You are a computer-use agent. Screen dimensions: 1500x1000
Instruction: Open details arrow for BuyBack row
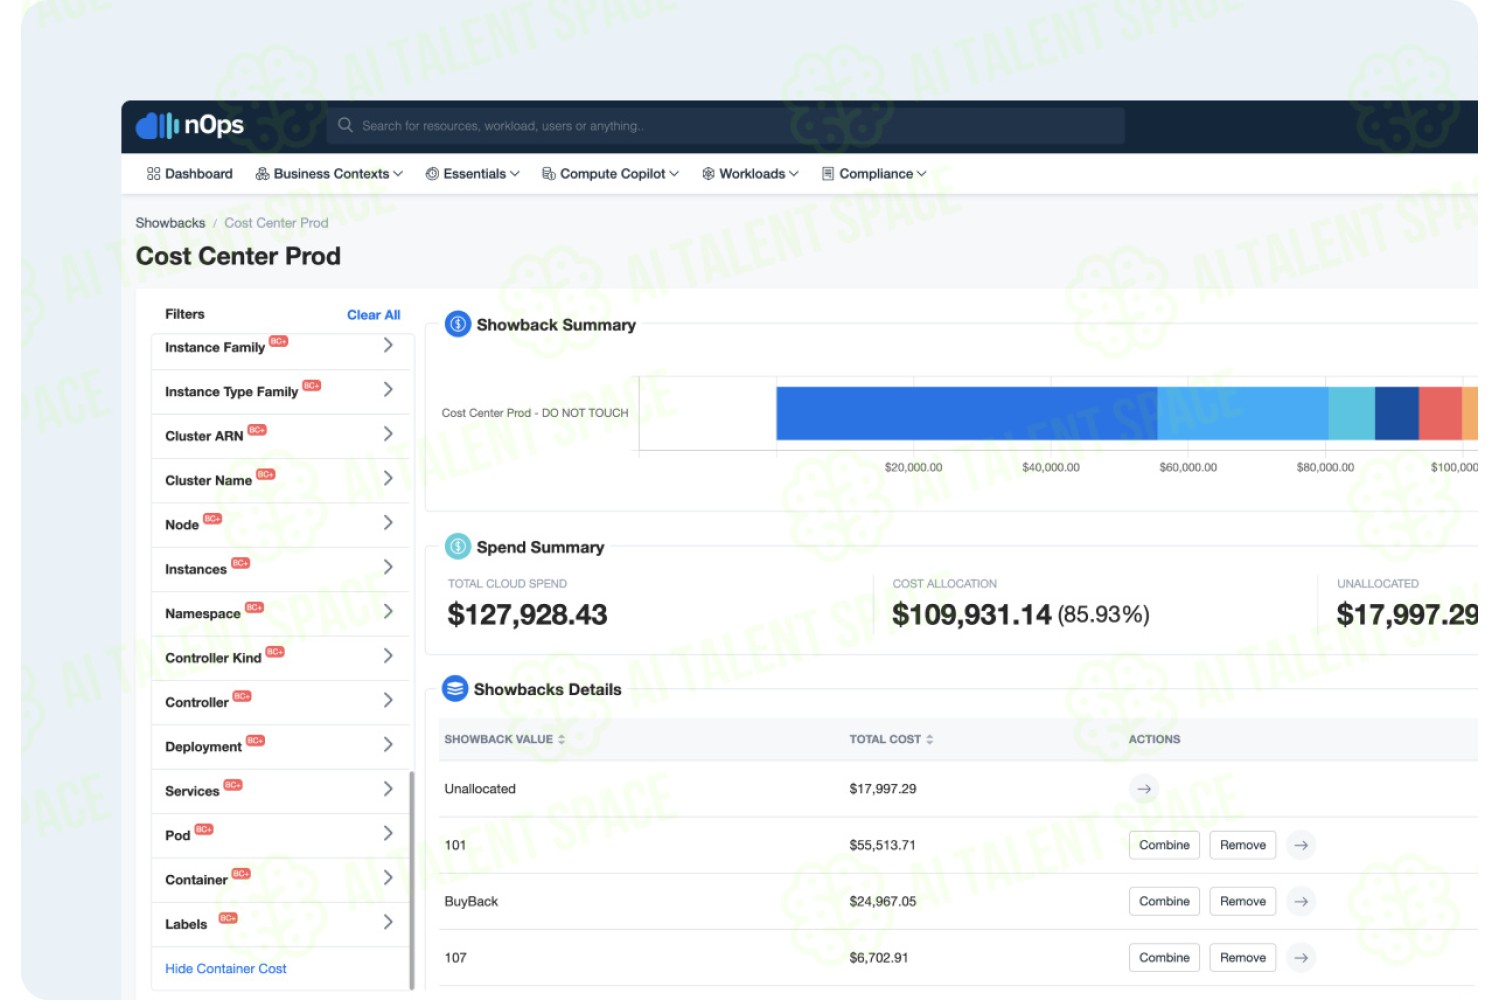point(1300,901)
